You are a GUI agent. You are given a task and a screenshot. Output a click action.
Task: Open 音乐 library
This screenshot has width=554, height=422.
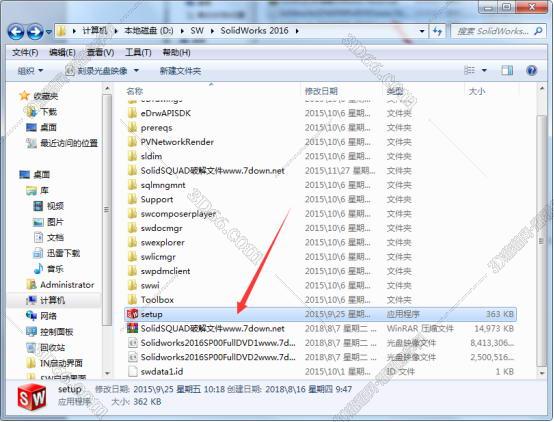[49, 269]
